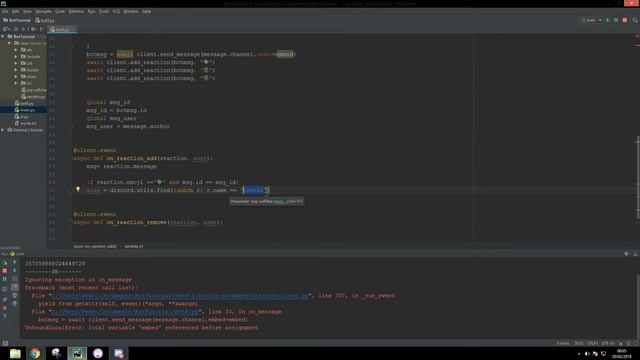The image size is (640, 360).
Task: Click tool windows icon in bottom-left corner
Action: [x=5, y=343]
